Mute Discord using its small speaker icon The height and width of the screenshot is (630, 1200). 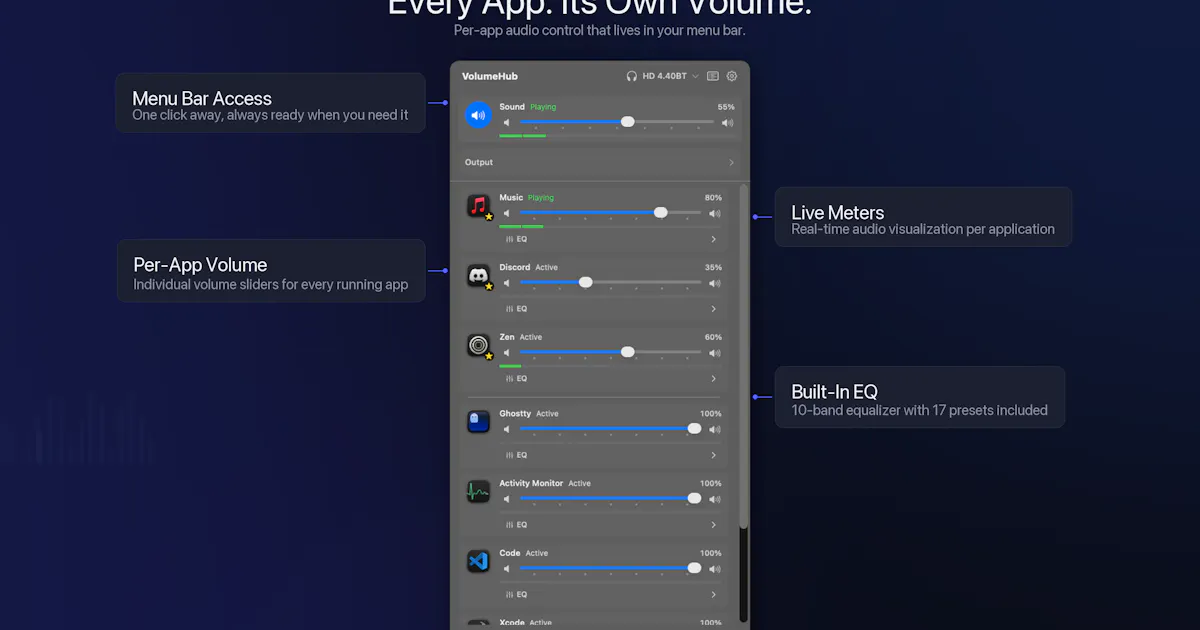[507, 283]
